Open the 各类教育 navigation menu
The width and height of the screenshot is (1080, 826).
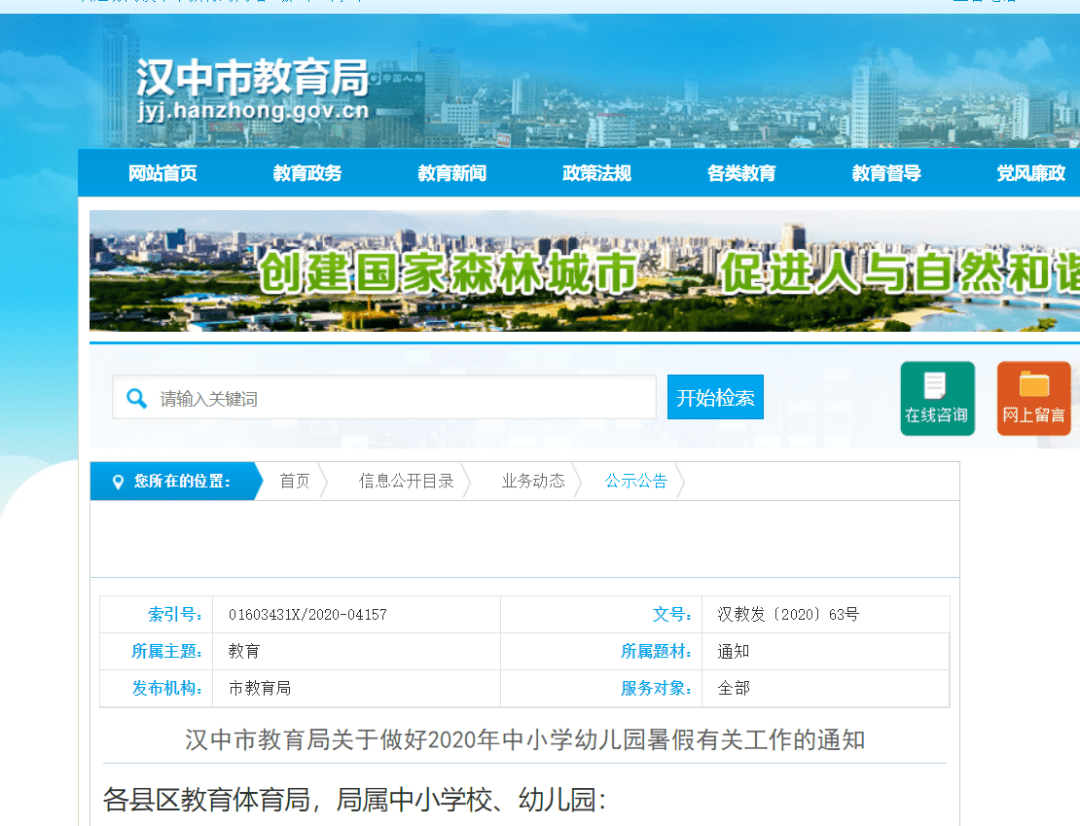(740, 172)
